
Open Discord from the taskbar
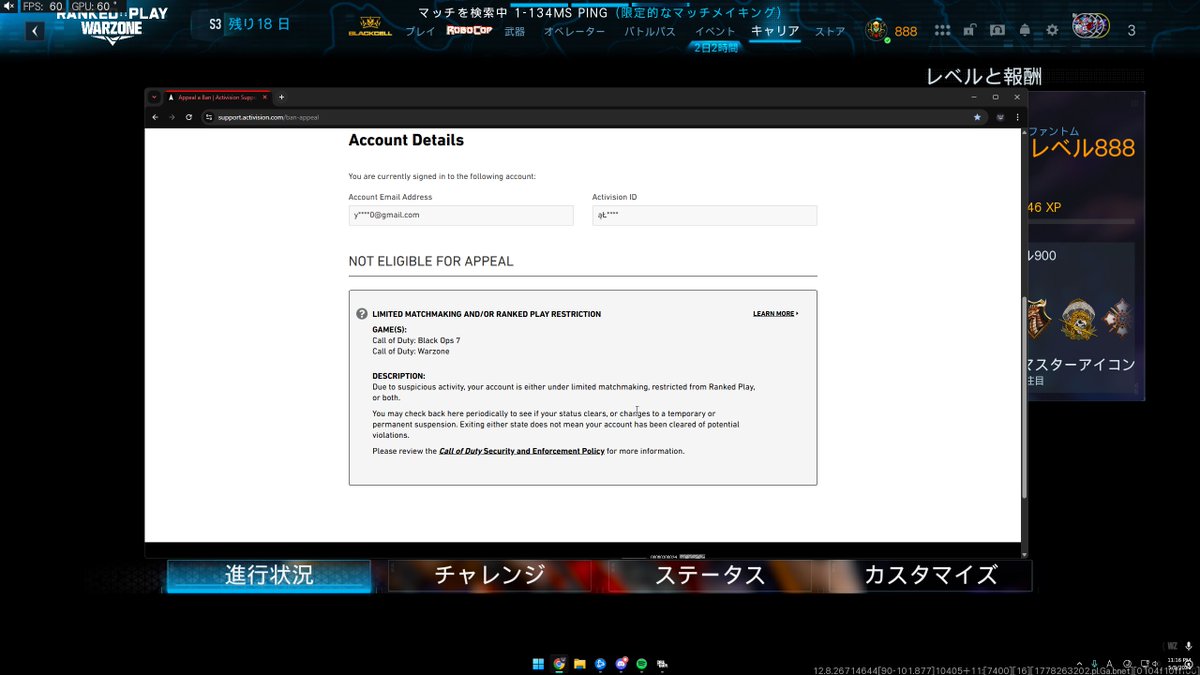point(621,664)
